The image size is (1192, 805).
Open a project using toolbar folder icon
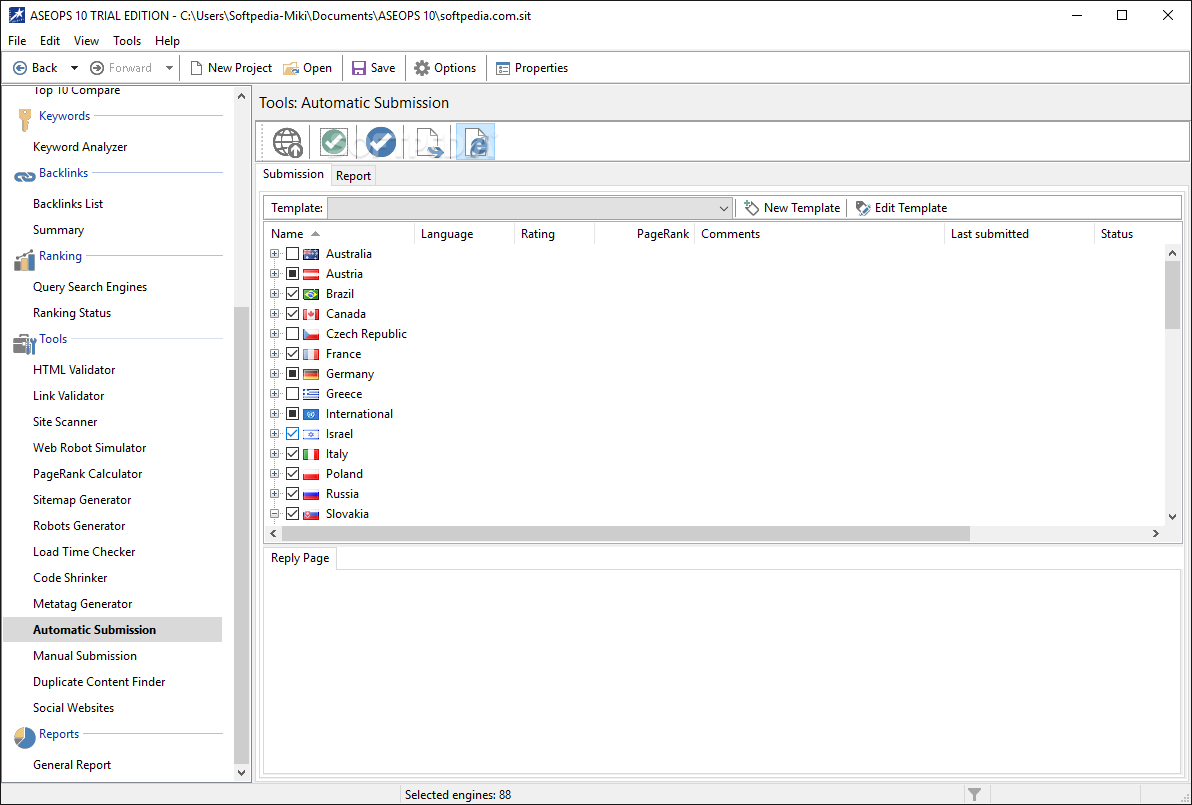click(x=308, y=68)
